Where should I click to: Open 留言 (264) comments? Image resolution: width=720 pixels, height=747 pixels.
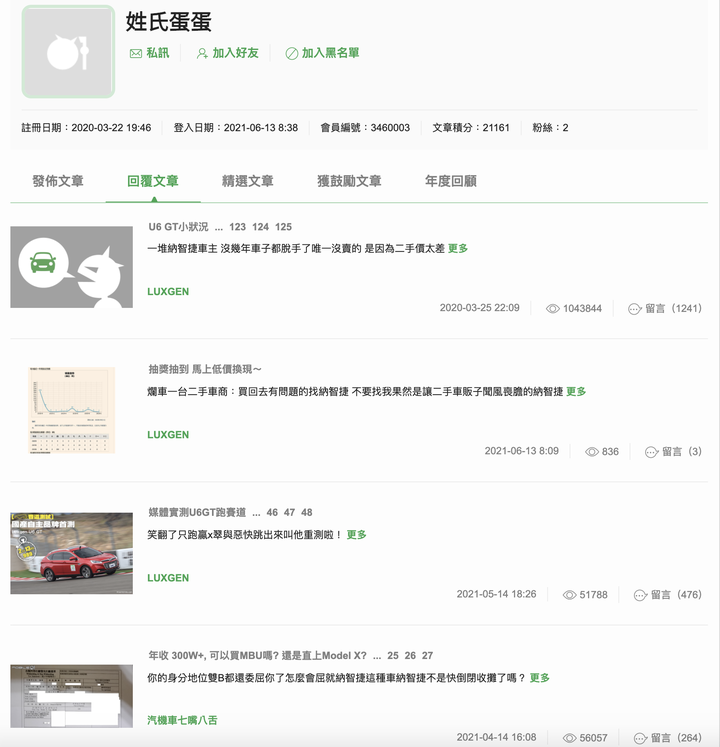tap(676, 738)
